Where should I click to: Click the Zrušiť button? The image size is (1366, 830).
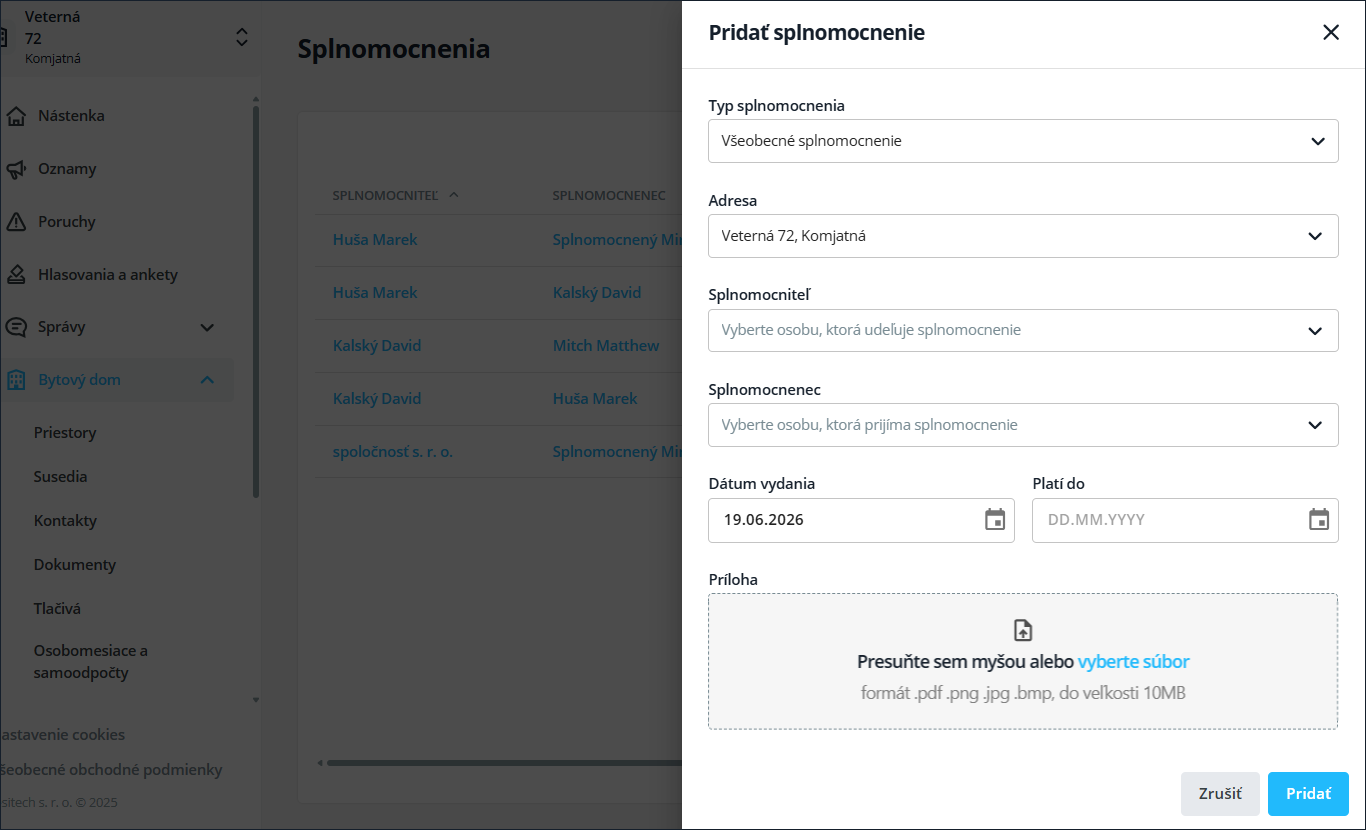coord(1220,794)
